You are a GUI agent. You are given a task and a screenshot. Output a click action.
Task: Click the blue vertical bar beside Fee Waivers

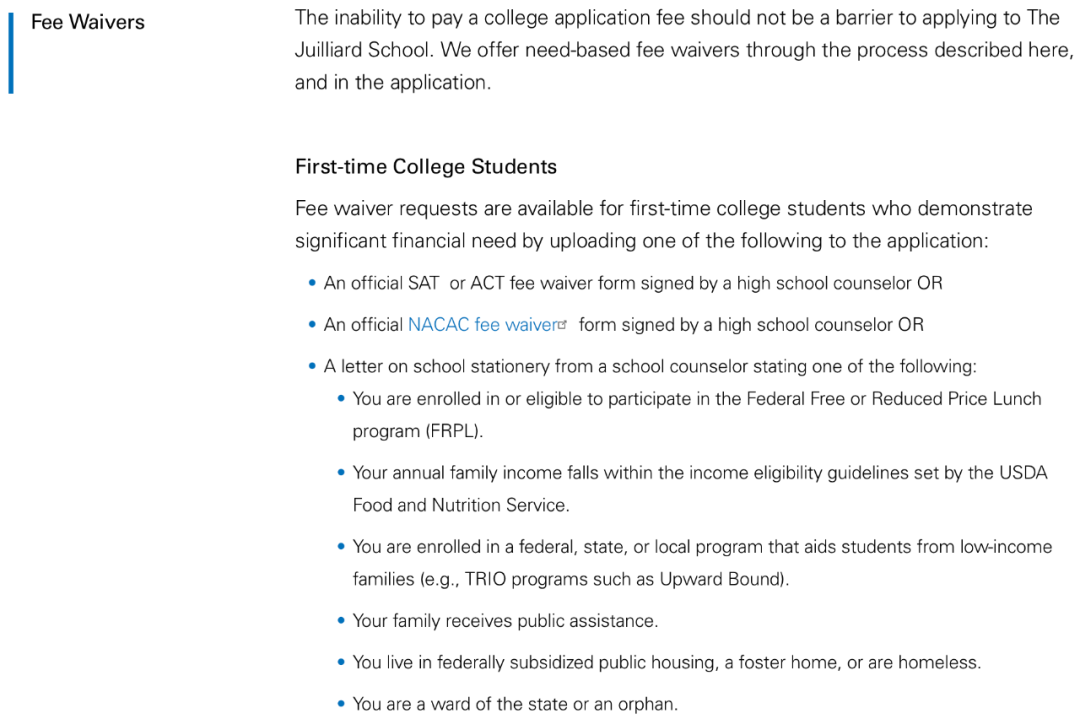[x=11, y=54]
